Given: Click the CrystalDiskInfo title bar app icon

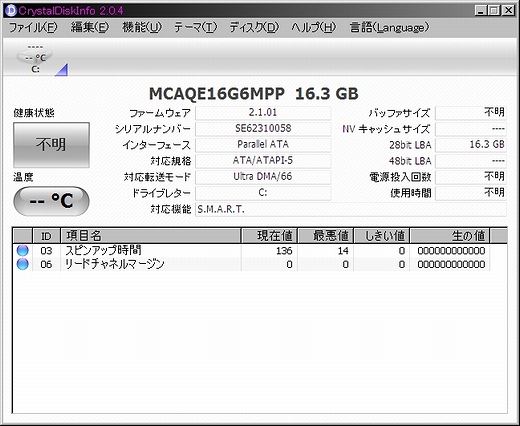Looking at the screenshot, I should pos(11,11).
